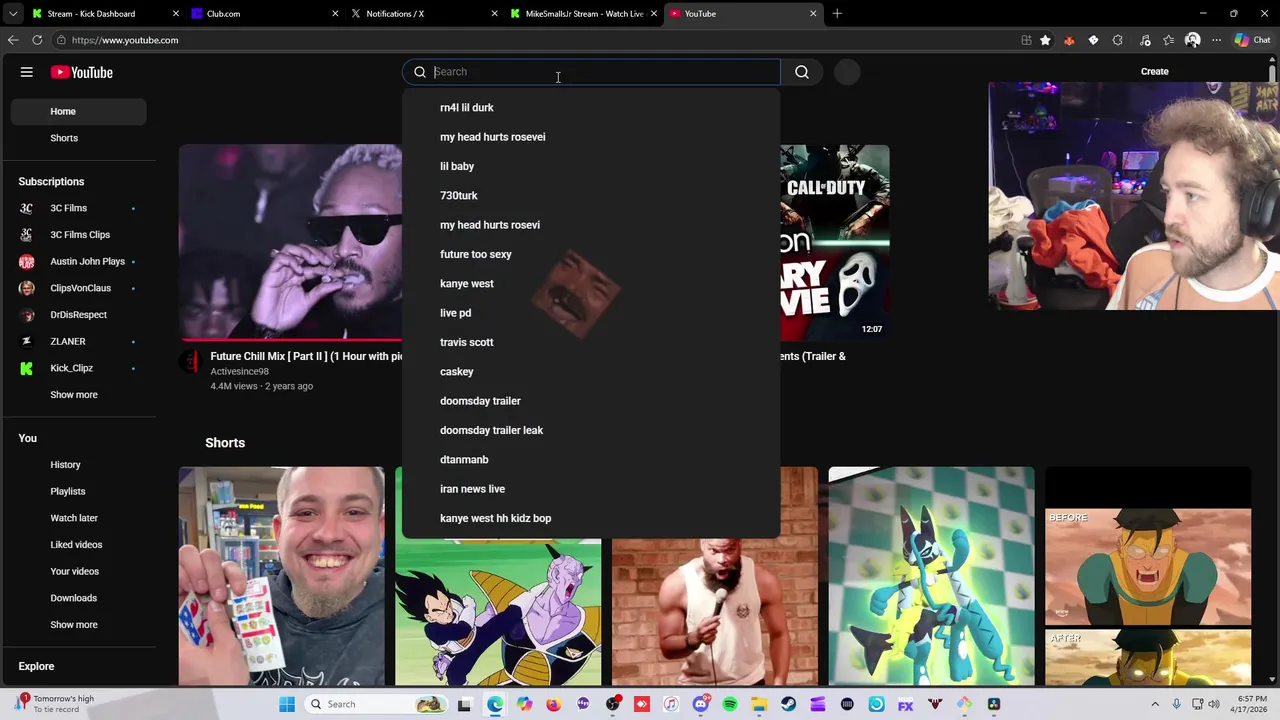Show hidden system tray icons chevron
Image resolution: width=1280 pixels, height=720 pixels.
pos(1155,704)
